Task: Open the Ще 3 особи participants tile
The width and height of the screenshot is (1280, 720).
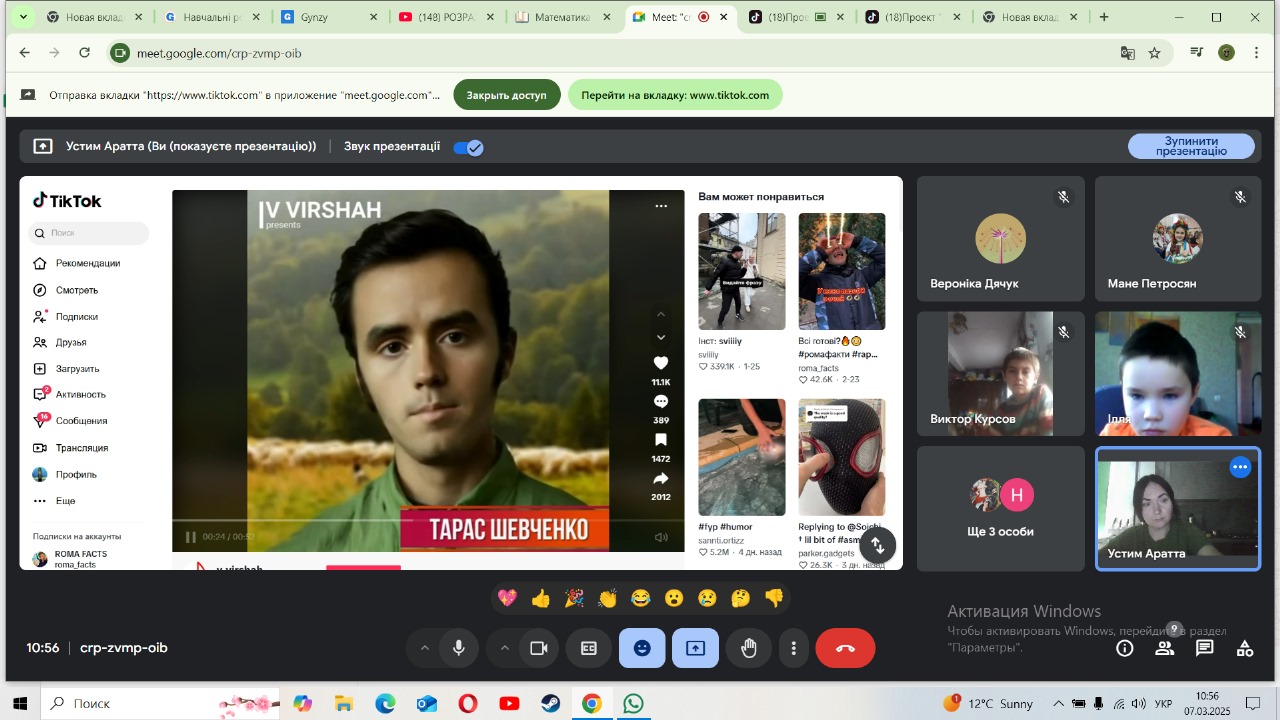Action: tap(1001, 509)
